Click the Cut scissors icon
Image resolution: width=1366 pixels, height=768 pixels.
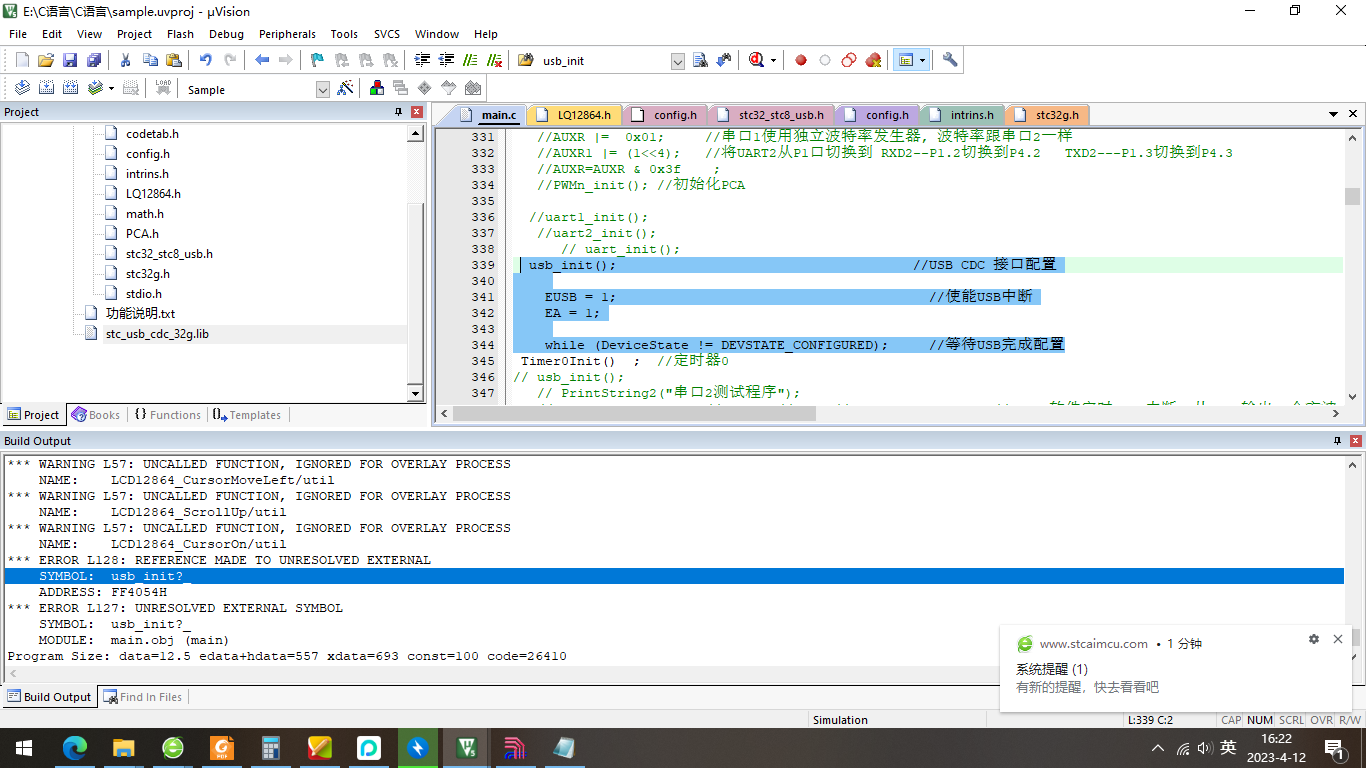[x=126, y=60]
